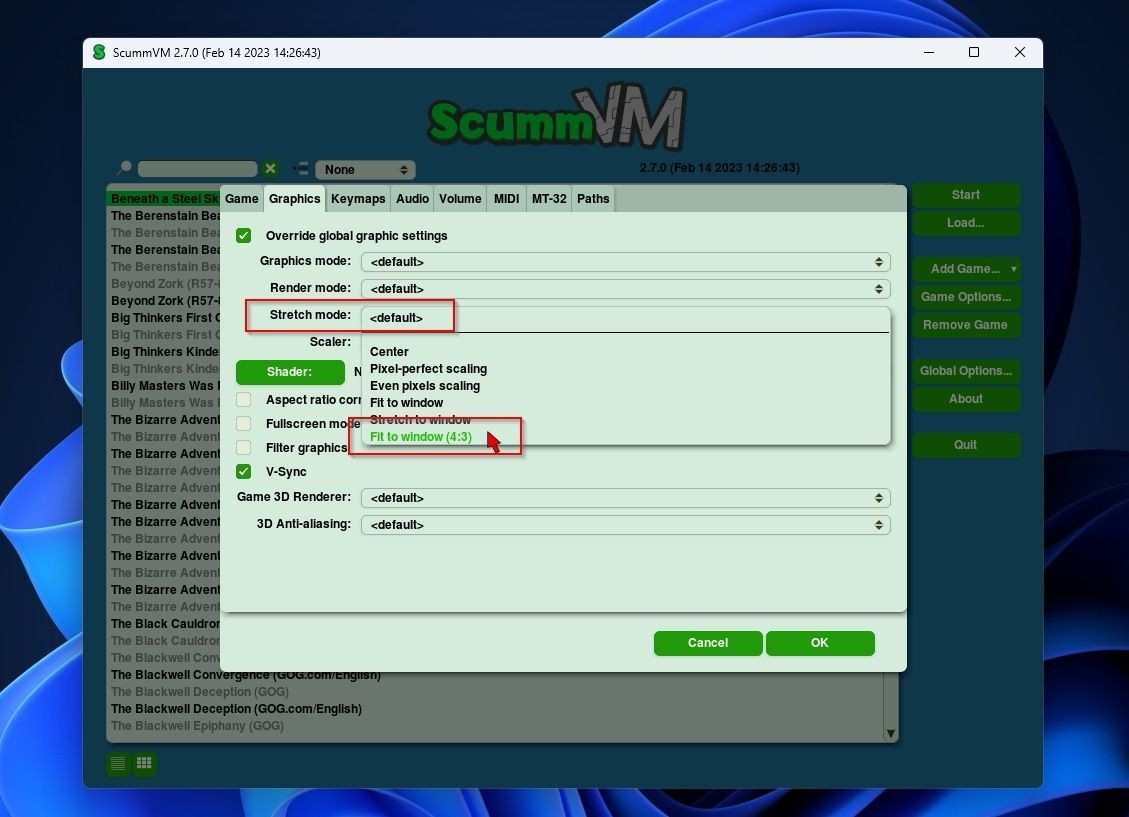Switch to list view icon
Screen dimensions: 1129x817
coord(118,763)
